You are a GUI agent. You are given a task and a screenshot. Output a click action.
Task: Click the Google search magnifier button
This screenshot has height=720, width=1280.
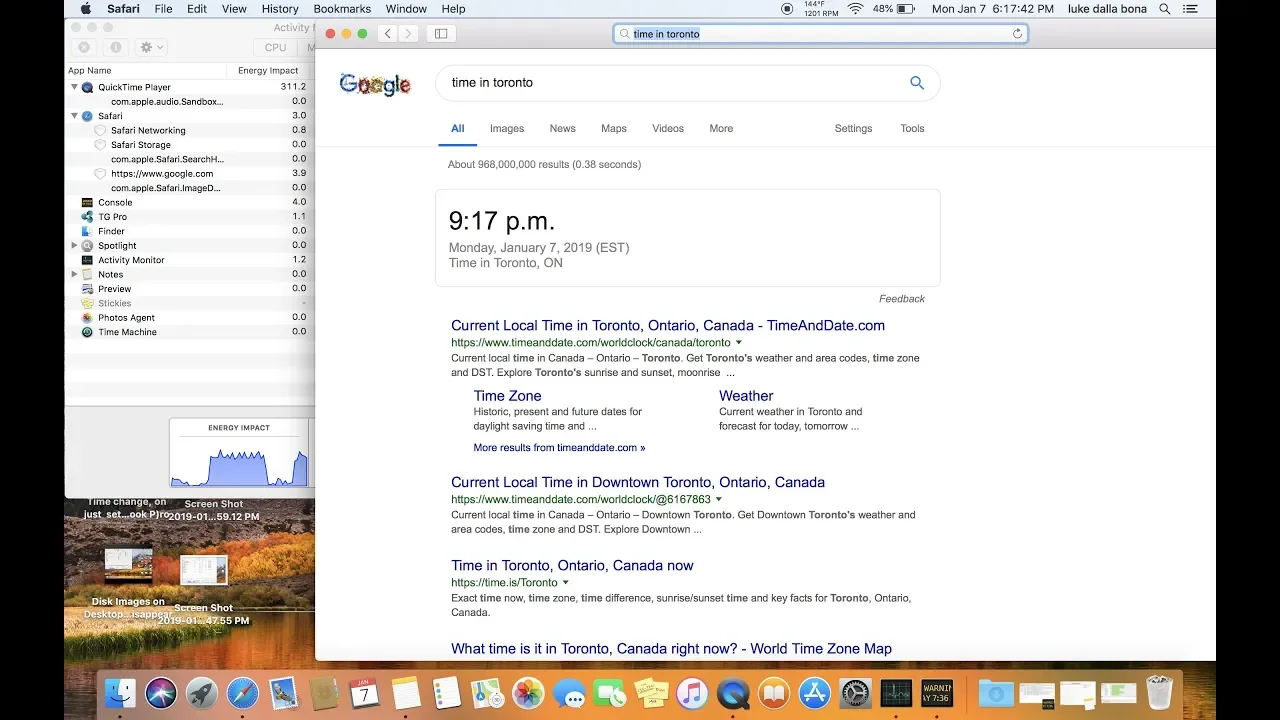pyautogui.click(x=917, y=83)
